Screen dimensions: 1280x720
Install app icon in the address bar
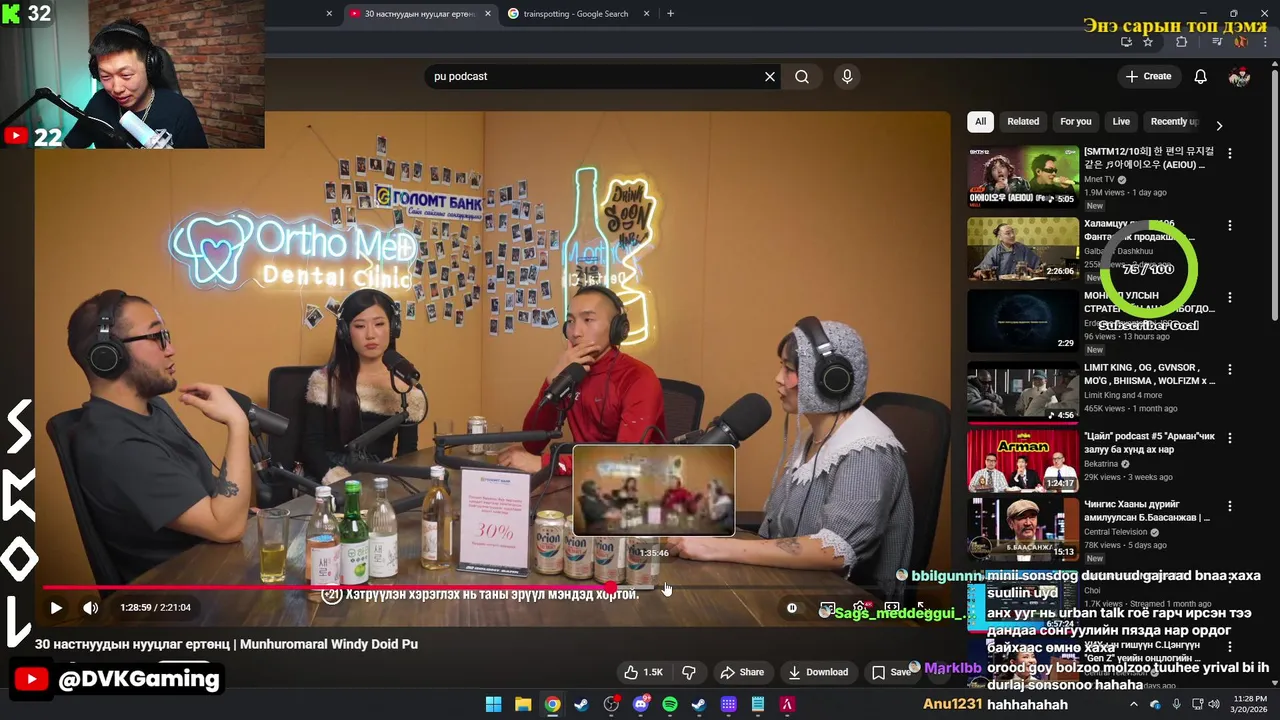(1126, 42)
